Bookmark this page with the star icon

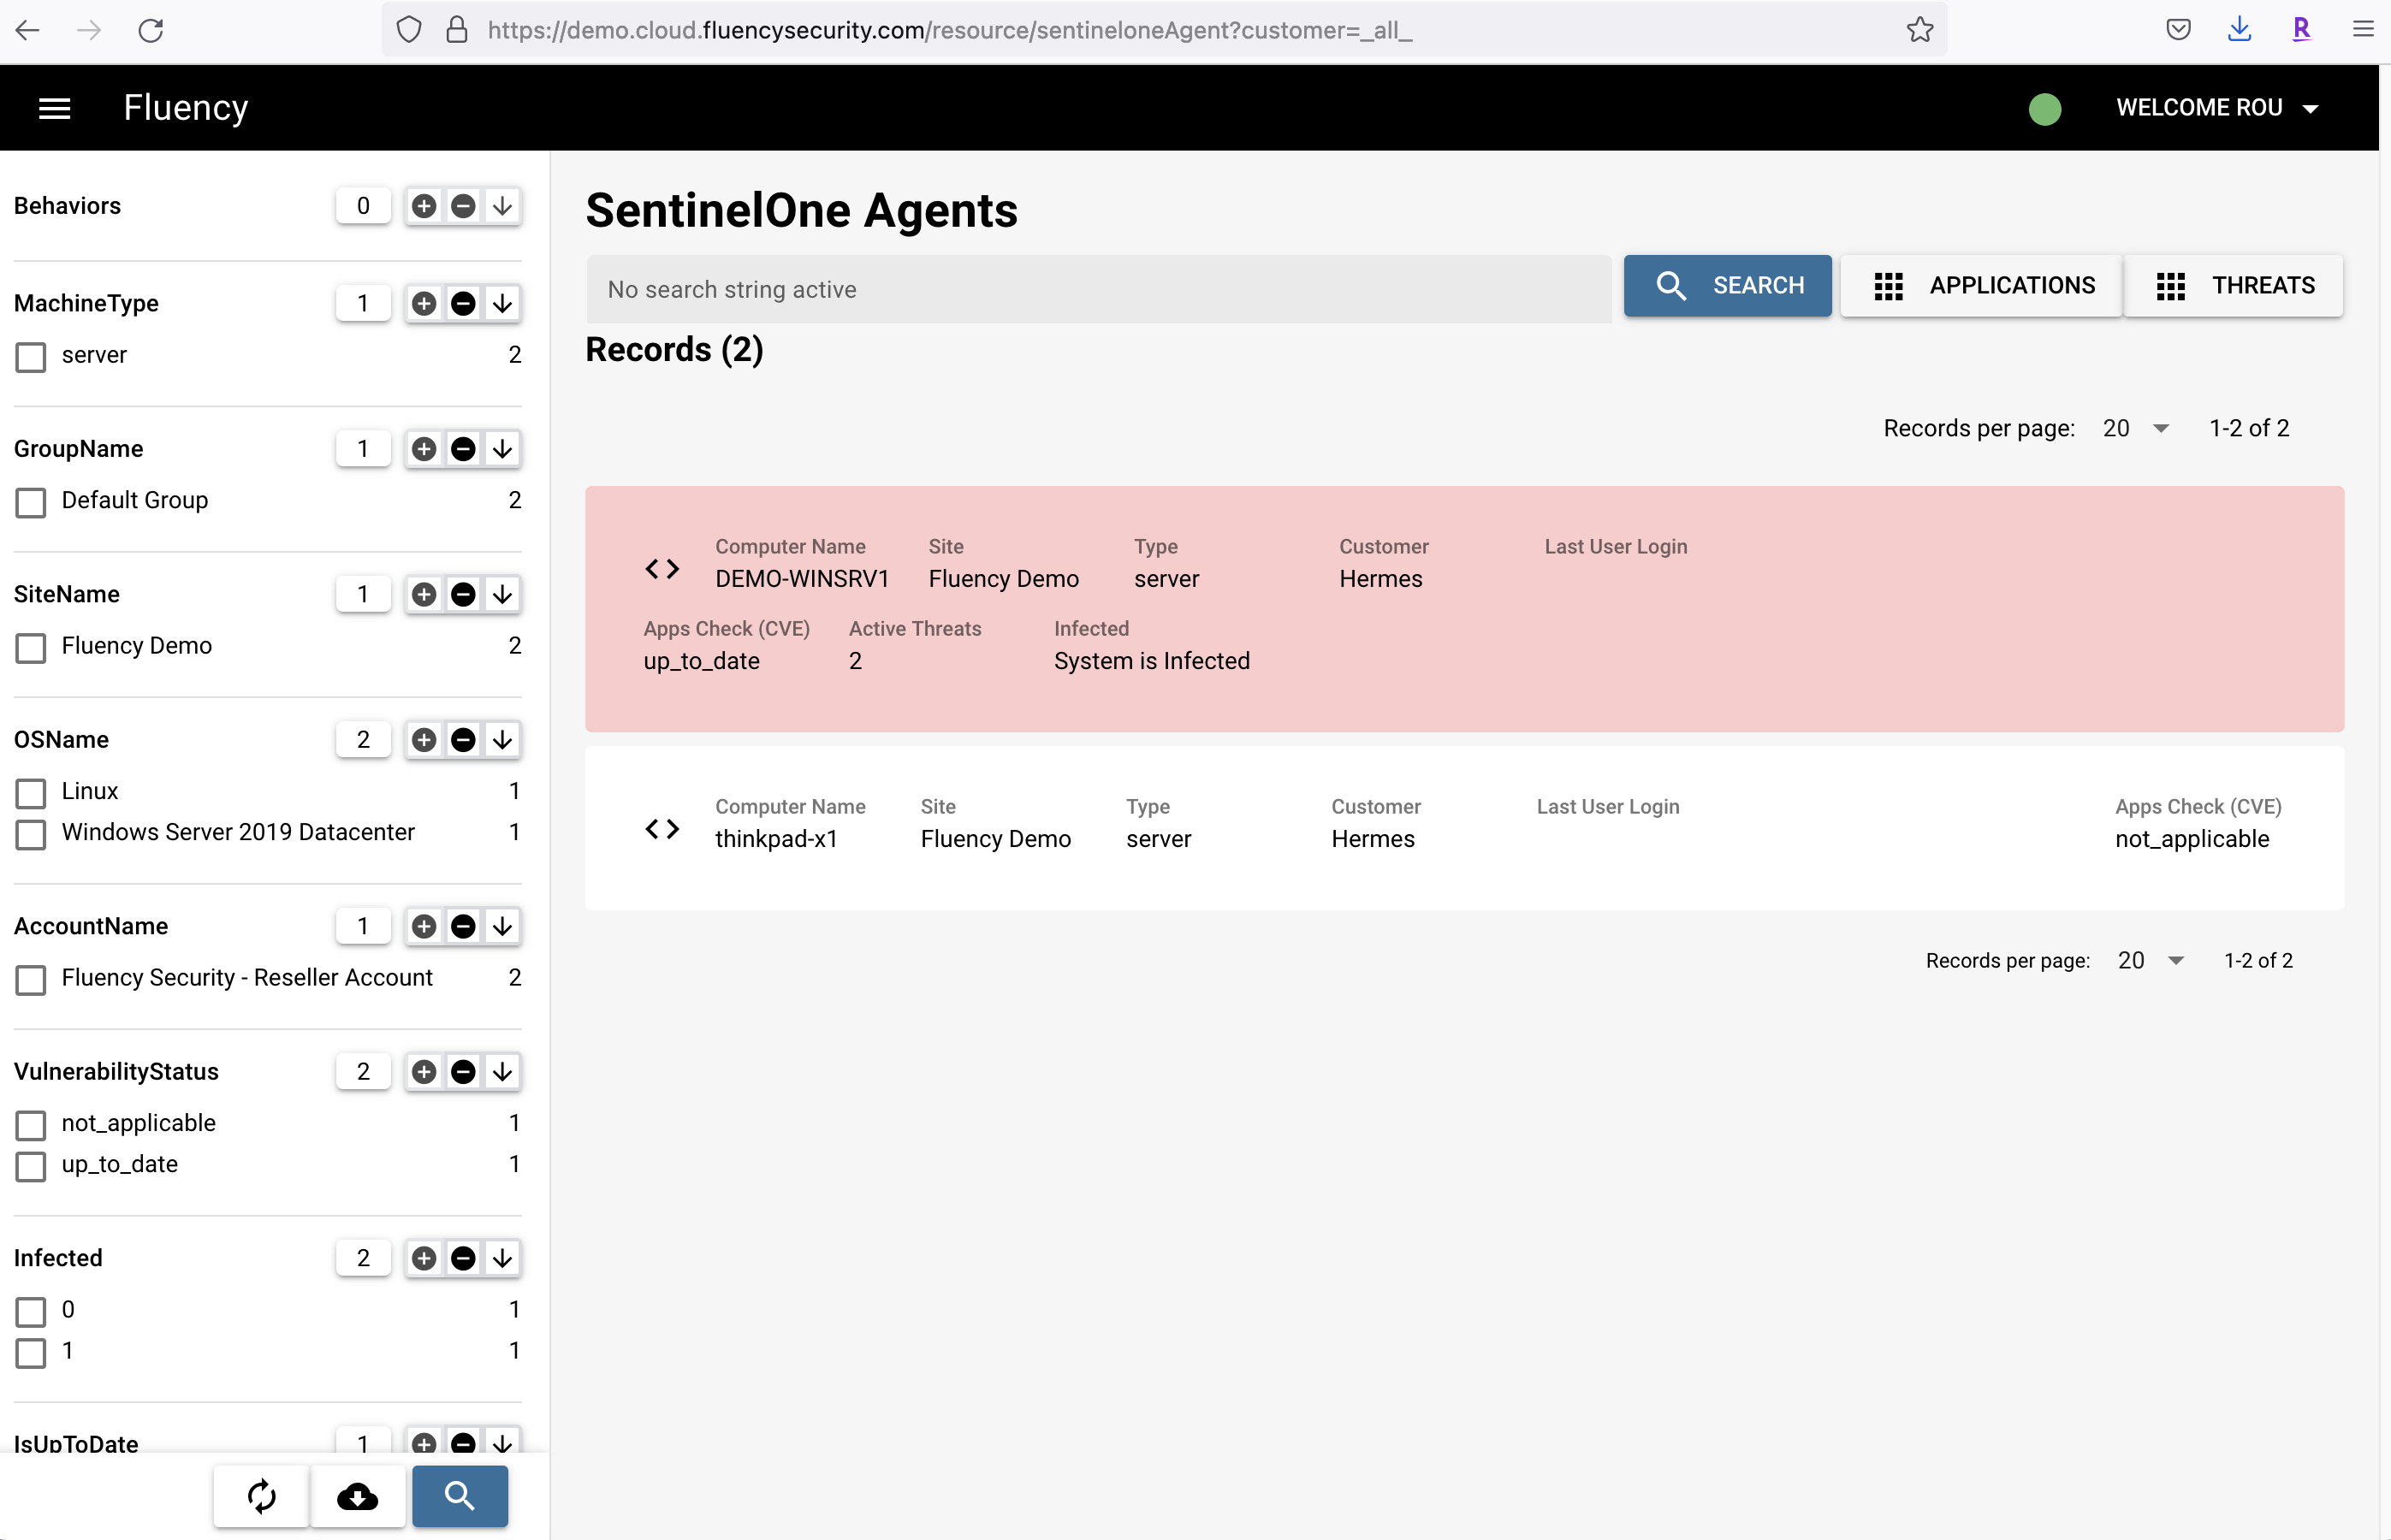pyautogui.click(x=1919, y=30)
